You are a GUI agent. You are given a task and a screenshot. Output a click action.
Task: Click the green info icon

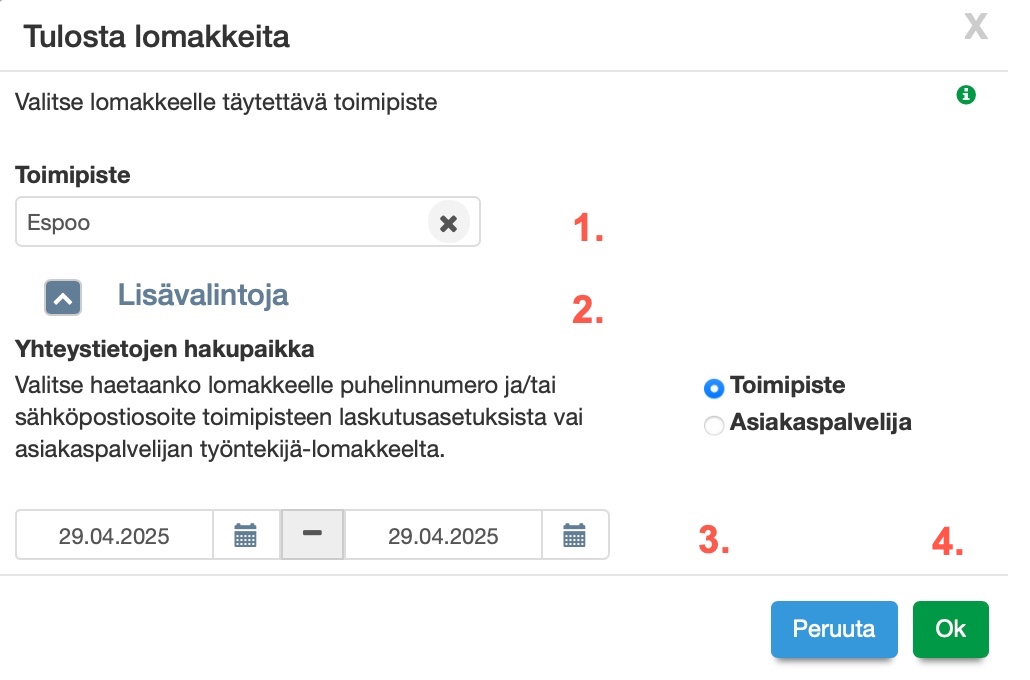(x=965, y=95)
